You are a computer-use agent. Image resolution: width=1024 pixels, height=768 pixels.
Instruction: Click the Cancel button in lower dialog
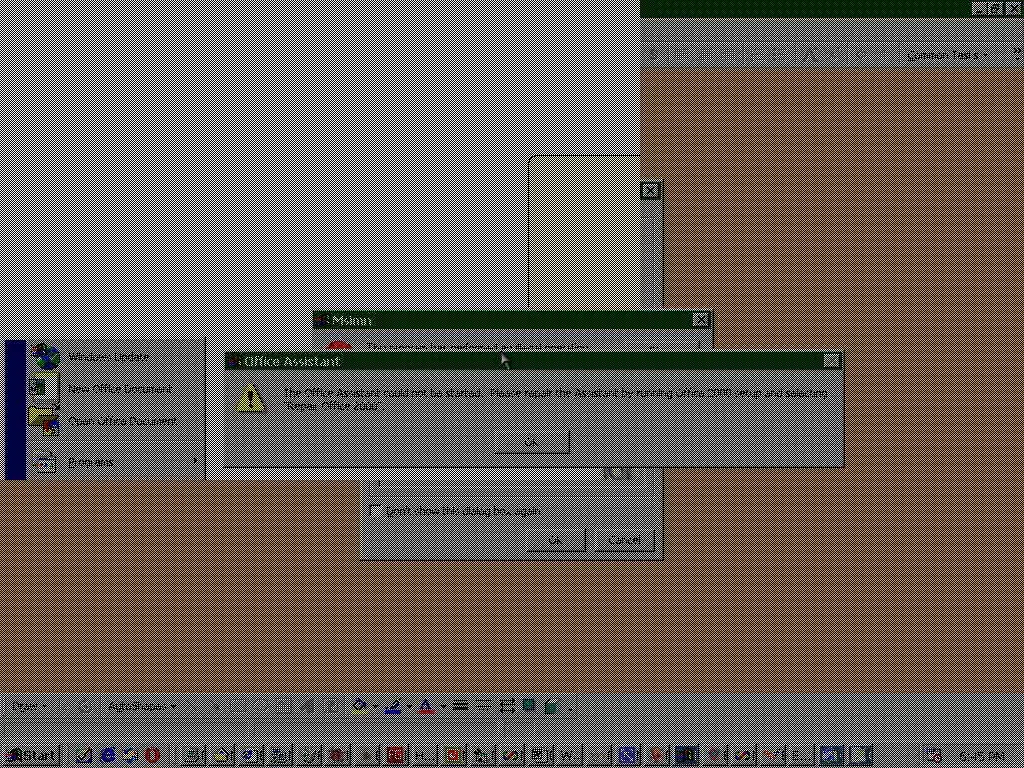point(624,540)
